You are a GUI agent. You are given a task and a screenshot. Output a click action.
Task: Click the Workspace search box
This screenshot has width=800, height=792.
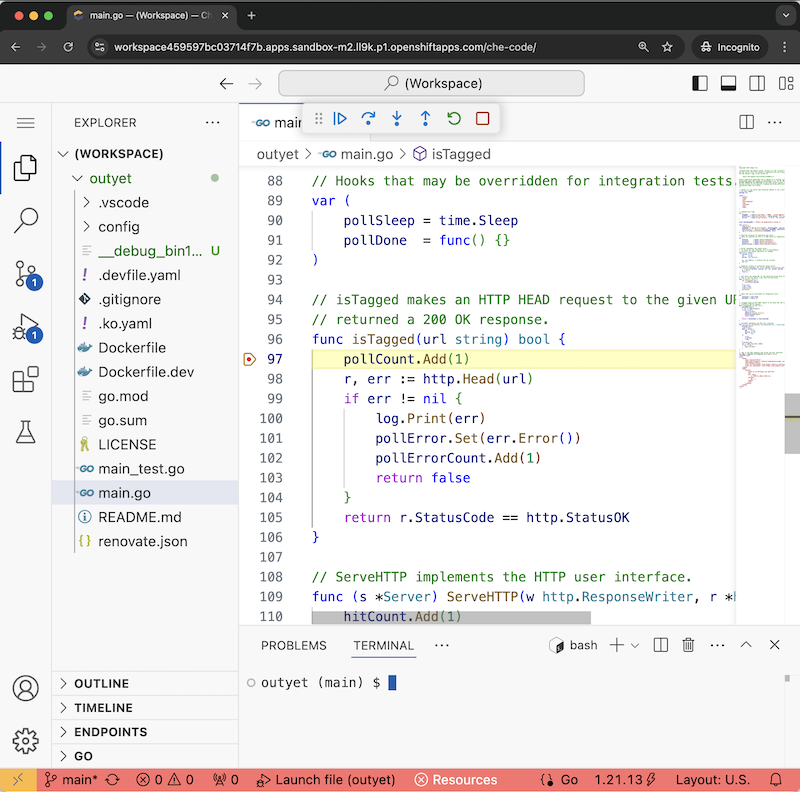(x=446, y=84)
